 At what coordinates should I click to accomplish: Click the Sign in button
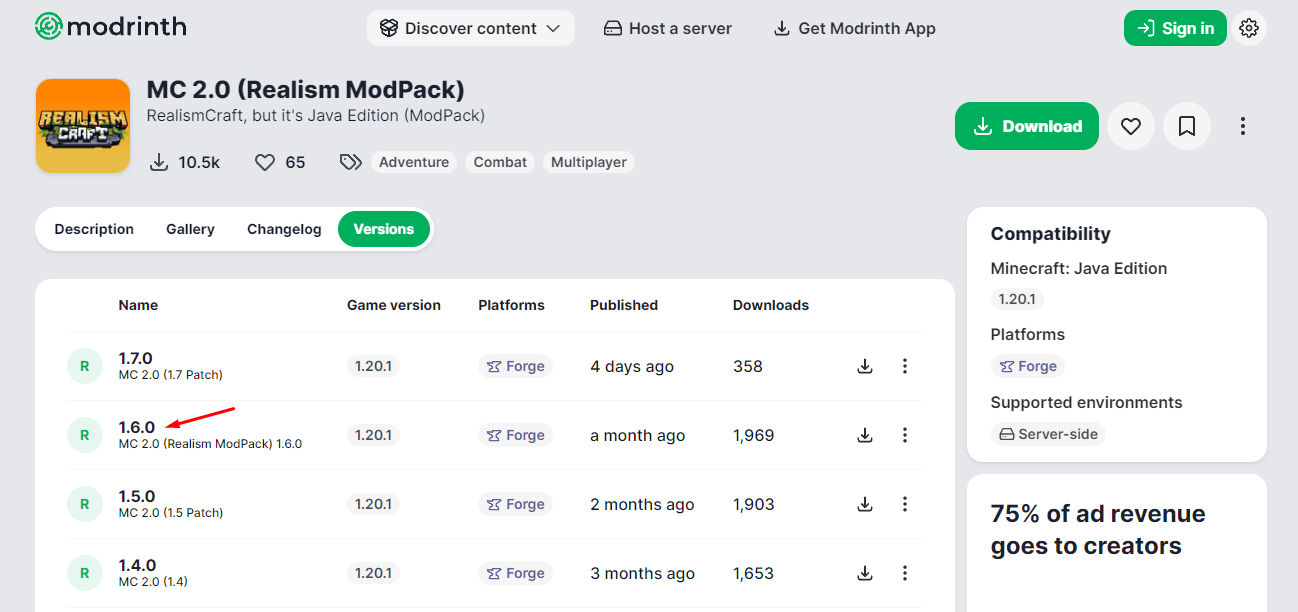tap(1175, 28)
